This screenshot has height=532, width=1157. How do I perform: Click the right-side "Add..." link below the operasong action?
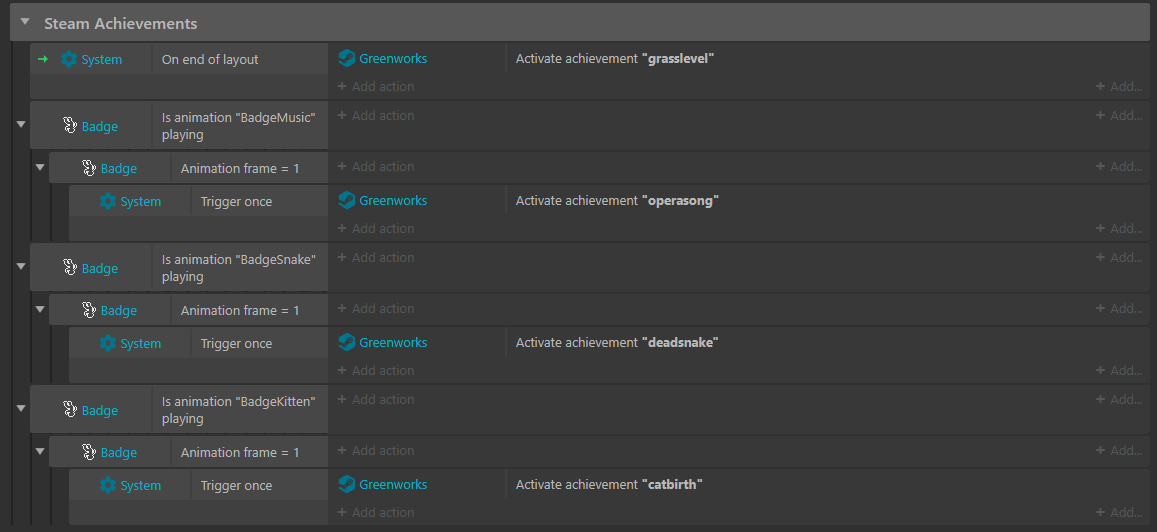click(x=1119, y=228)
